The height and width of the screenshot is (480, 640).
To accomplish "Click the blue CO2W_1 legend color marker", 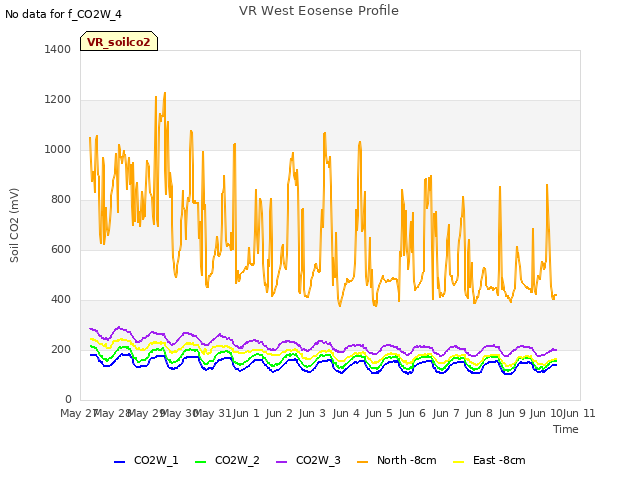I will (119, 462).
